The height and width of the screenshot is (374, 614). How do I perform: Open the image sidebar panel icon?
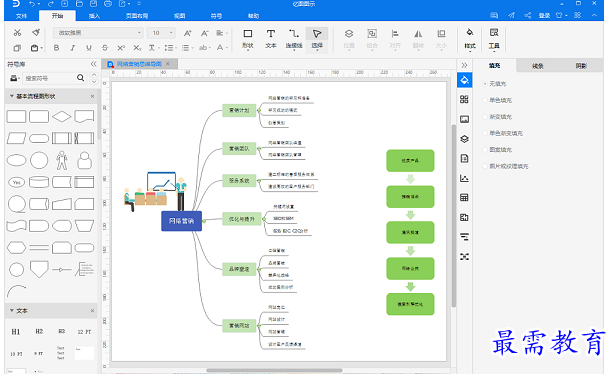pos(464,119)
